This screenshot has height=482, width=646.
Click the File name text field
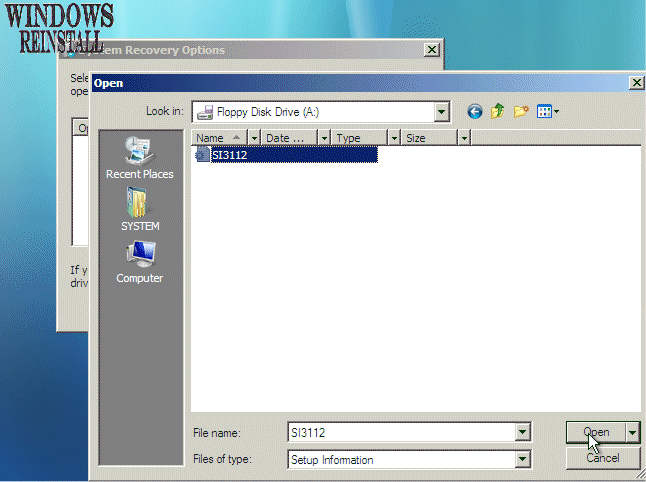click(400, 432)
